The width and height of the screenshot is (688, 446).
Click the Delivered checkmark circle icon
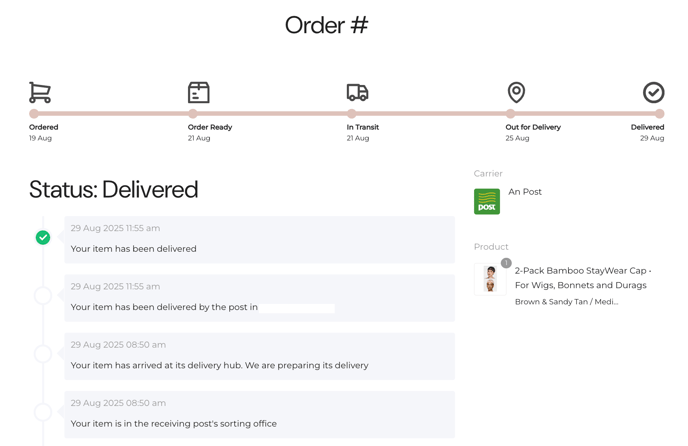[x=654, y=93]
